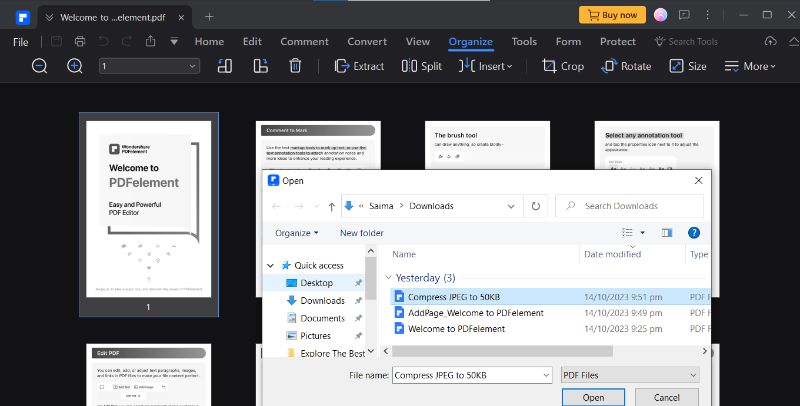Open the File name combo dropdown

pos(546,375)
